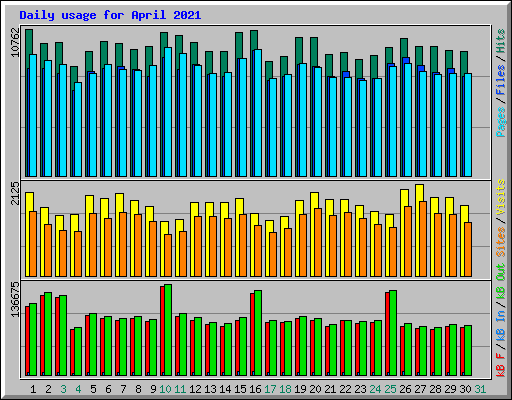
Task: Click the cyan Pages bar for day 30
Action: coord(468,125)
